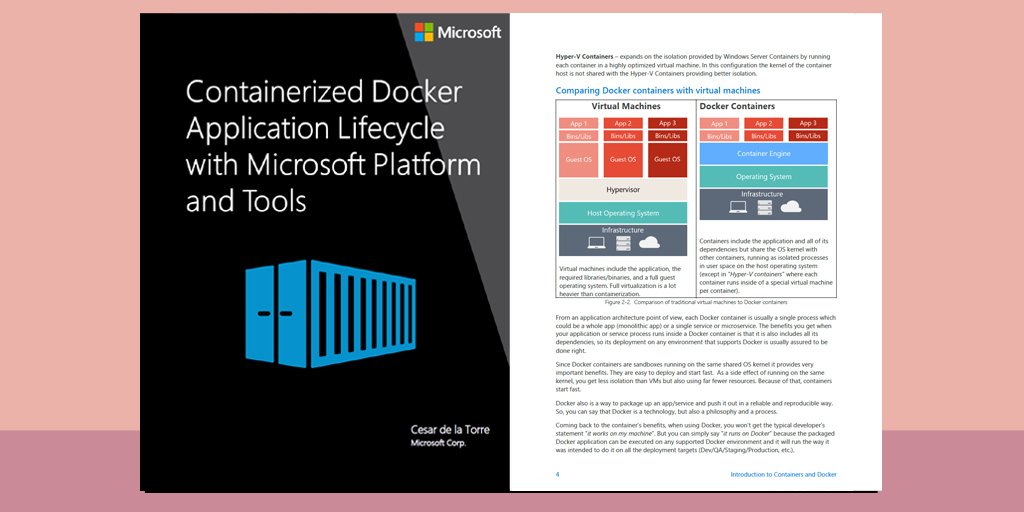Click the blue 'Container Engine' layer
Viewport: 1024px width, 512px height.
coord(763,154)
